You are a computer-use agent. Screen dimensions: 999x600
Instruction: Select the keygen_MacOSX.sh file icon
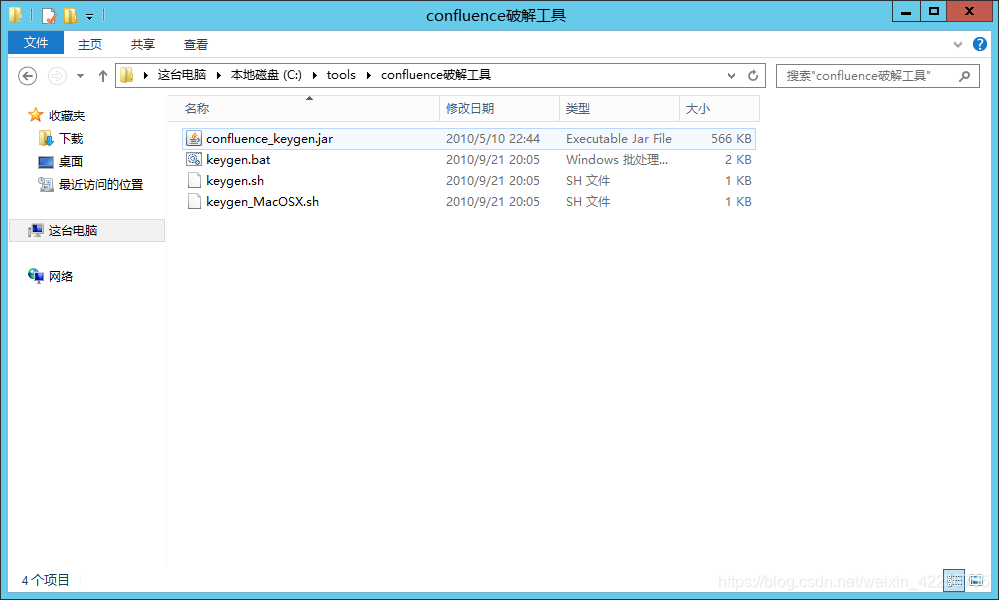[x=194, y=201]
